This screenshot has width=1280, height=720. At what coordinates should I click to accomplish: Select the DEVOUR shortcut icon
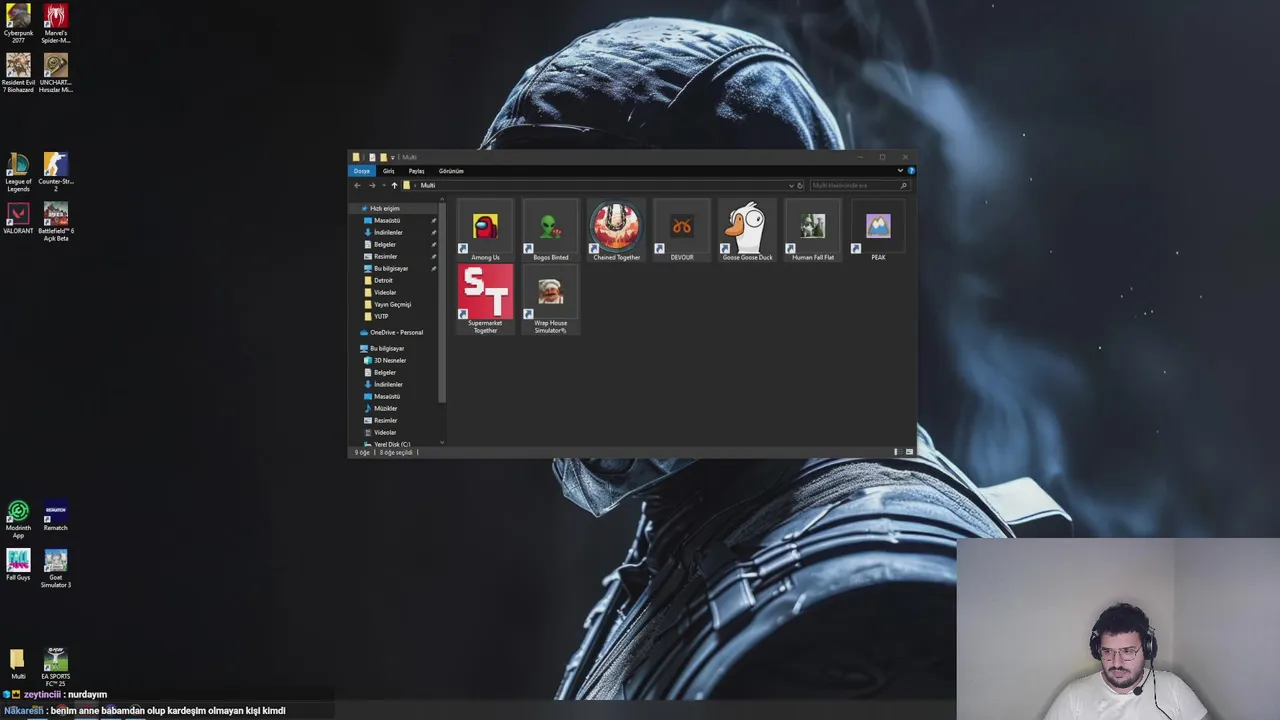click(682, 231)
